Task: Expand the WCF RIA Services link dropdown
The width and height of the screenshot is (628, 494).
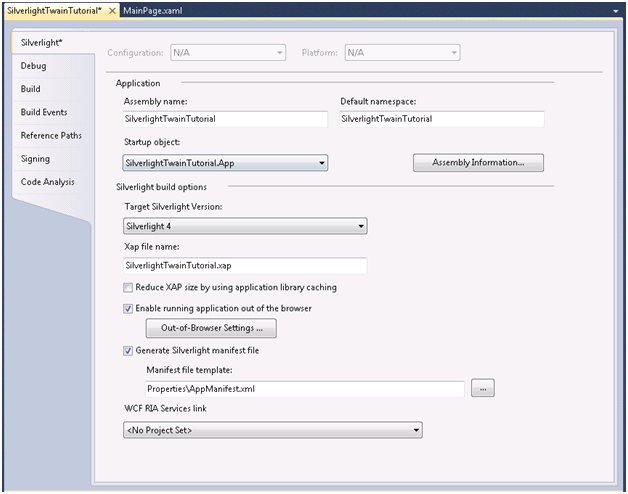Action: [273, 430]
